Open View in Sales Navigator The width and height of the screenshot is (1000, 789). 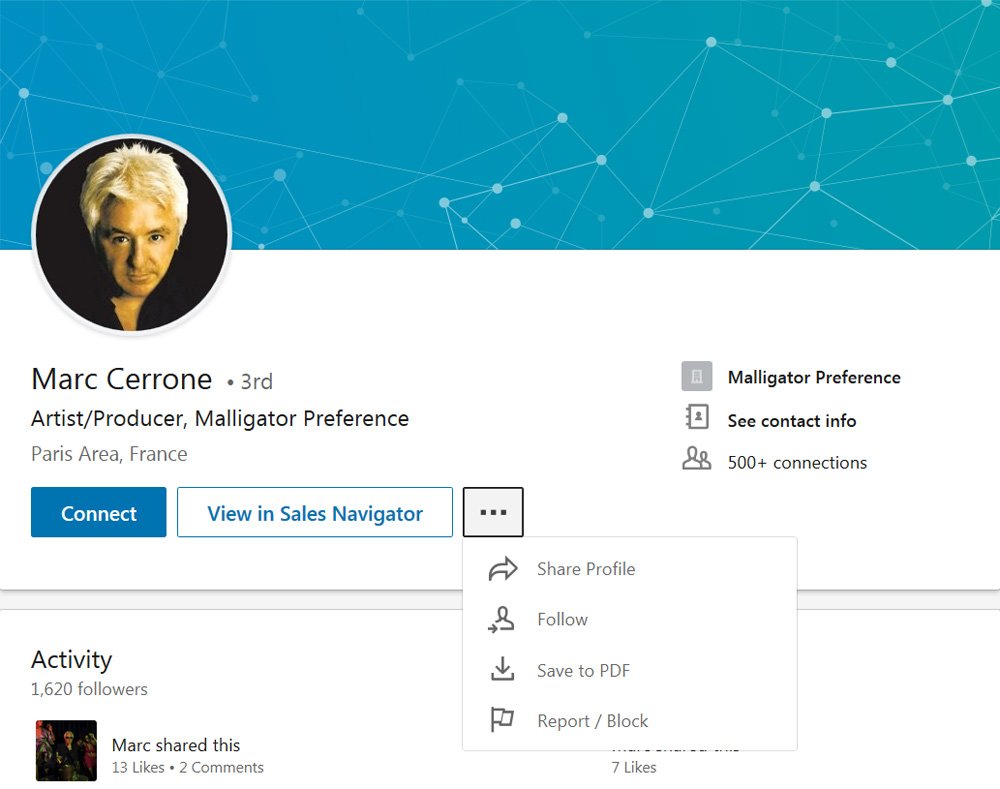(x=315, y=512)
